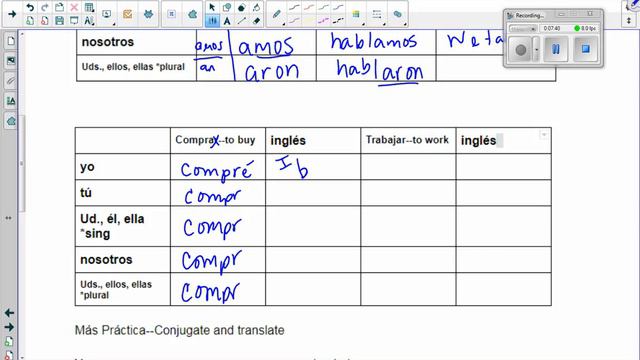The height and width of the screenshot is (360, 640).
Task: Open a file with the folder icon
Action: coord(59,7)
